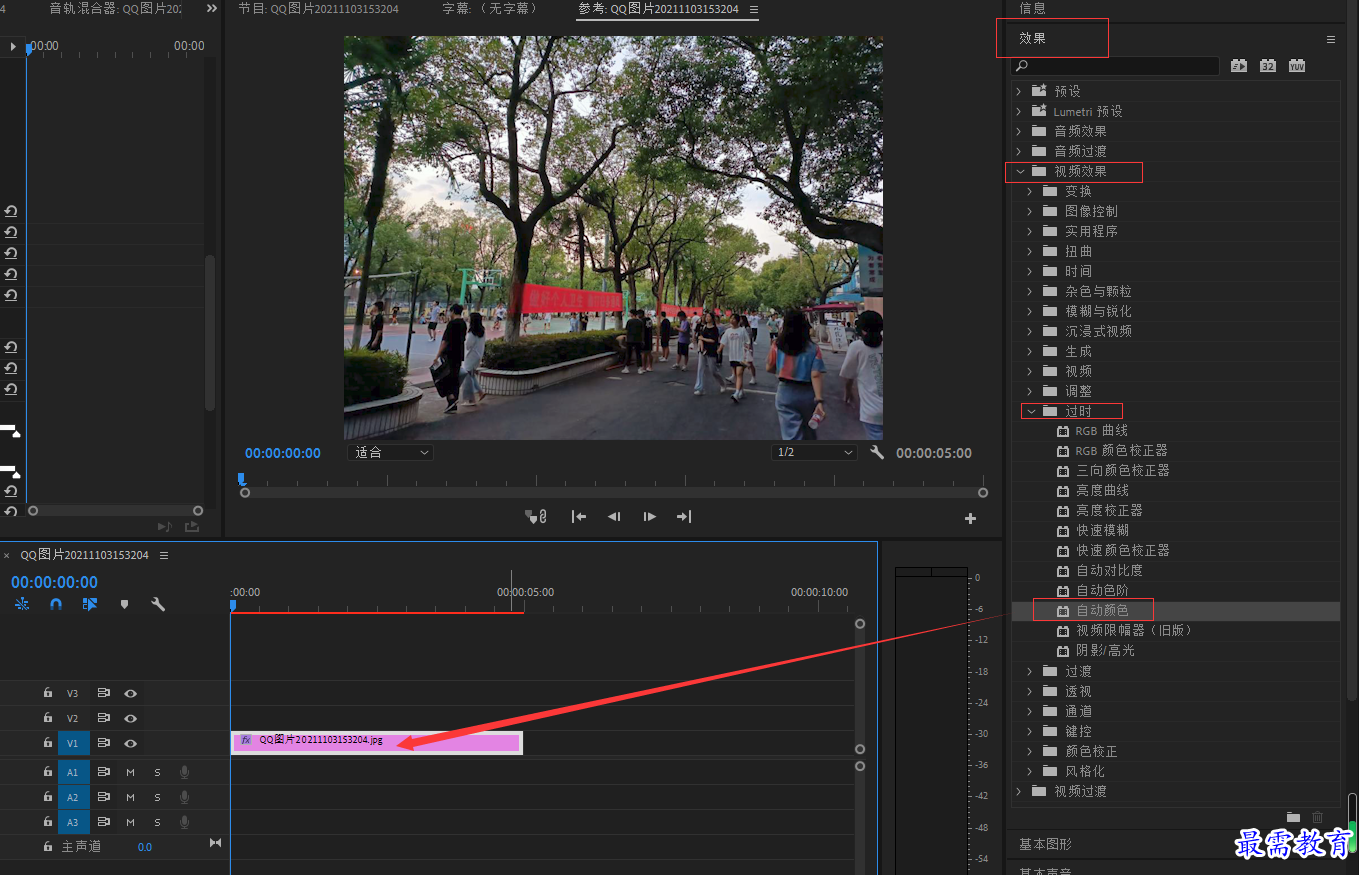The height and width of the screenshot is (875, 1359).
Task: Open the timeline sequence panel menu icon
Action: pyautogui.click(x=164, y=555)
